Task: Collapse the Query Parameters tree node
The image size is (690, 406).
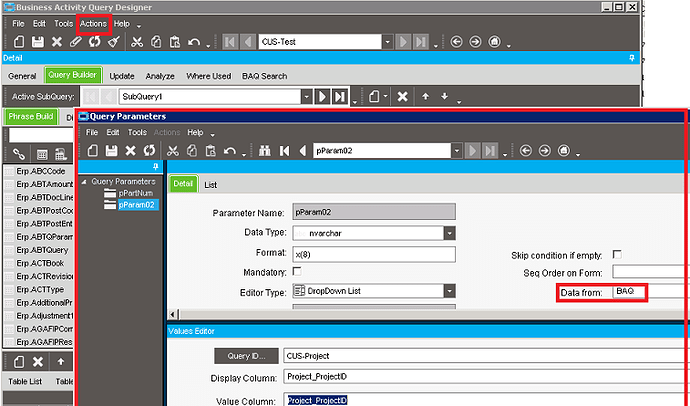Action: 84,182
